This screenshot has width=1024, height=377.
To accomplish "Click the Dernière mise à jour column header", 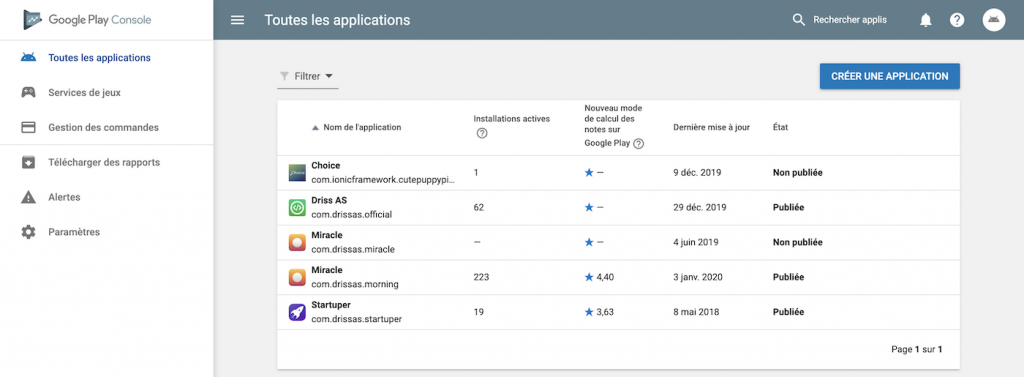I will 711,127.
